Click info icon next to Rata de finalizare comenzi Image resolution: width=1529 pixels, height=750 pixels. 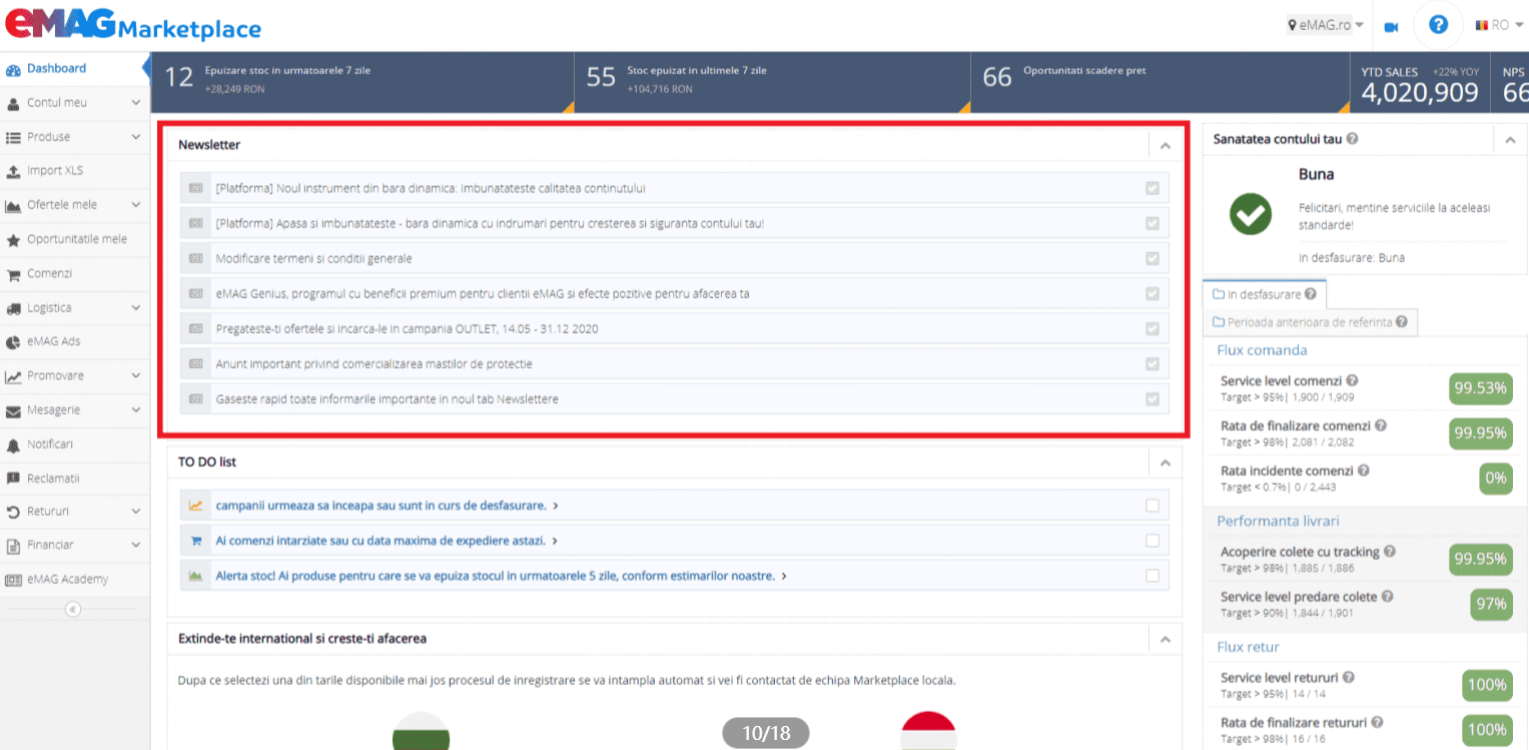point(1380,426)
